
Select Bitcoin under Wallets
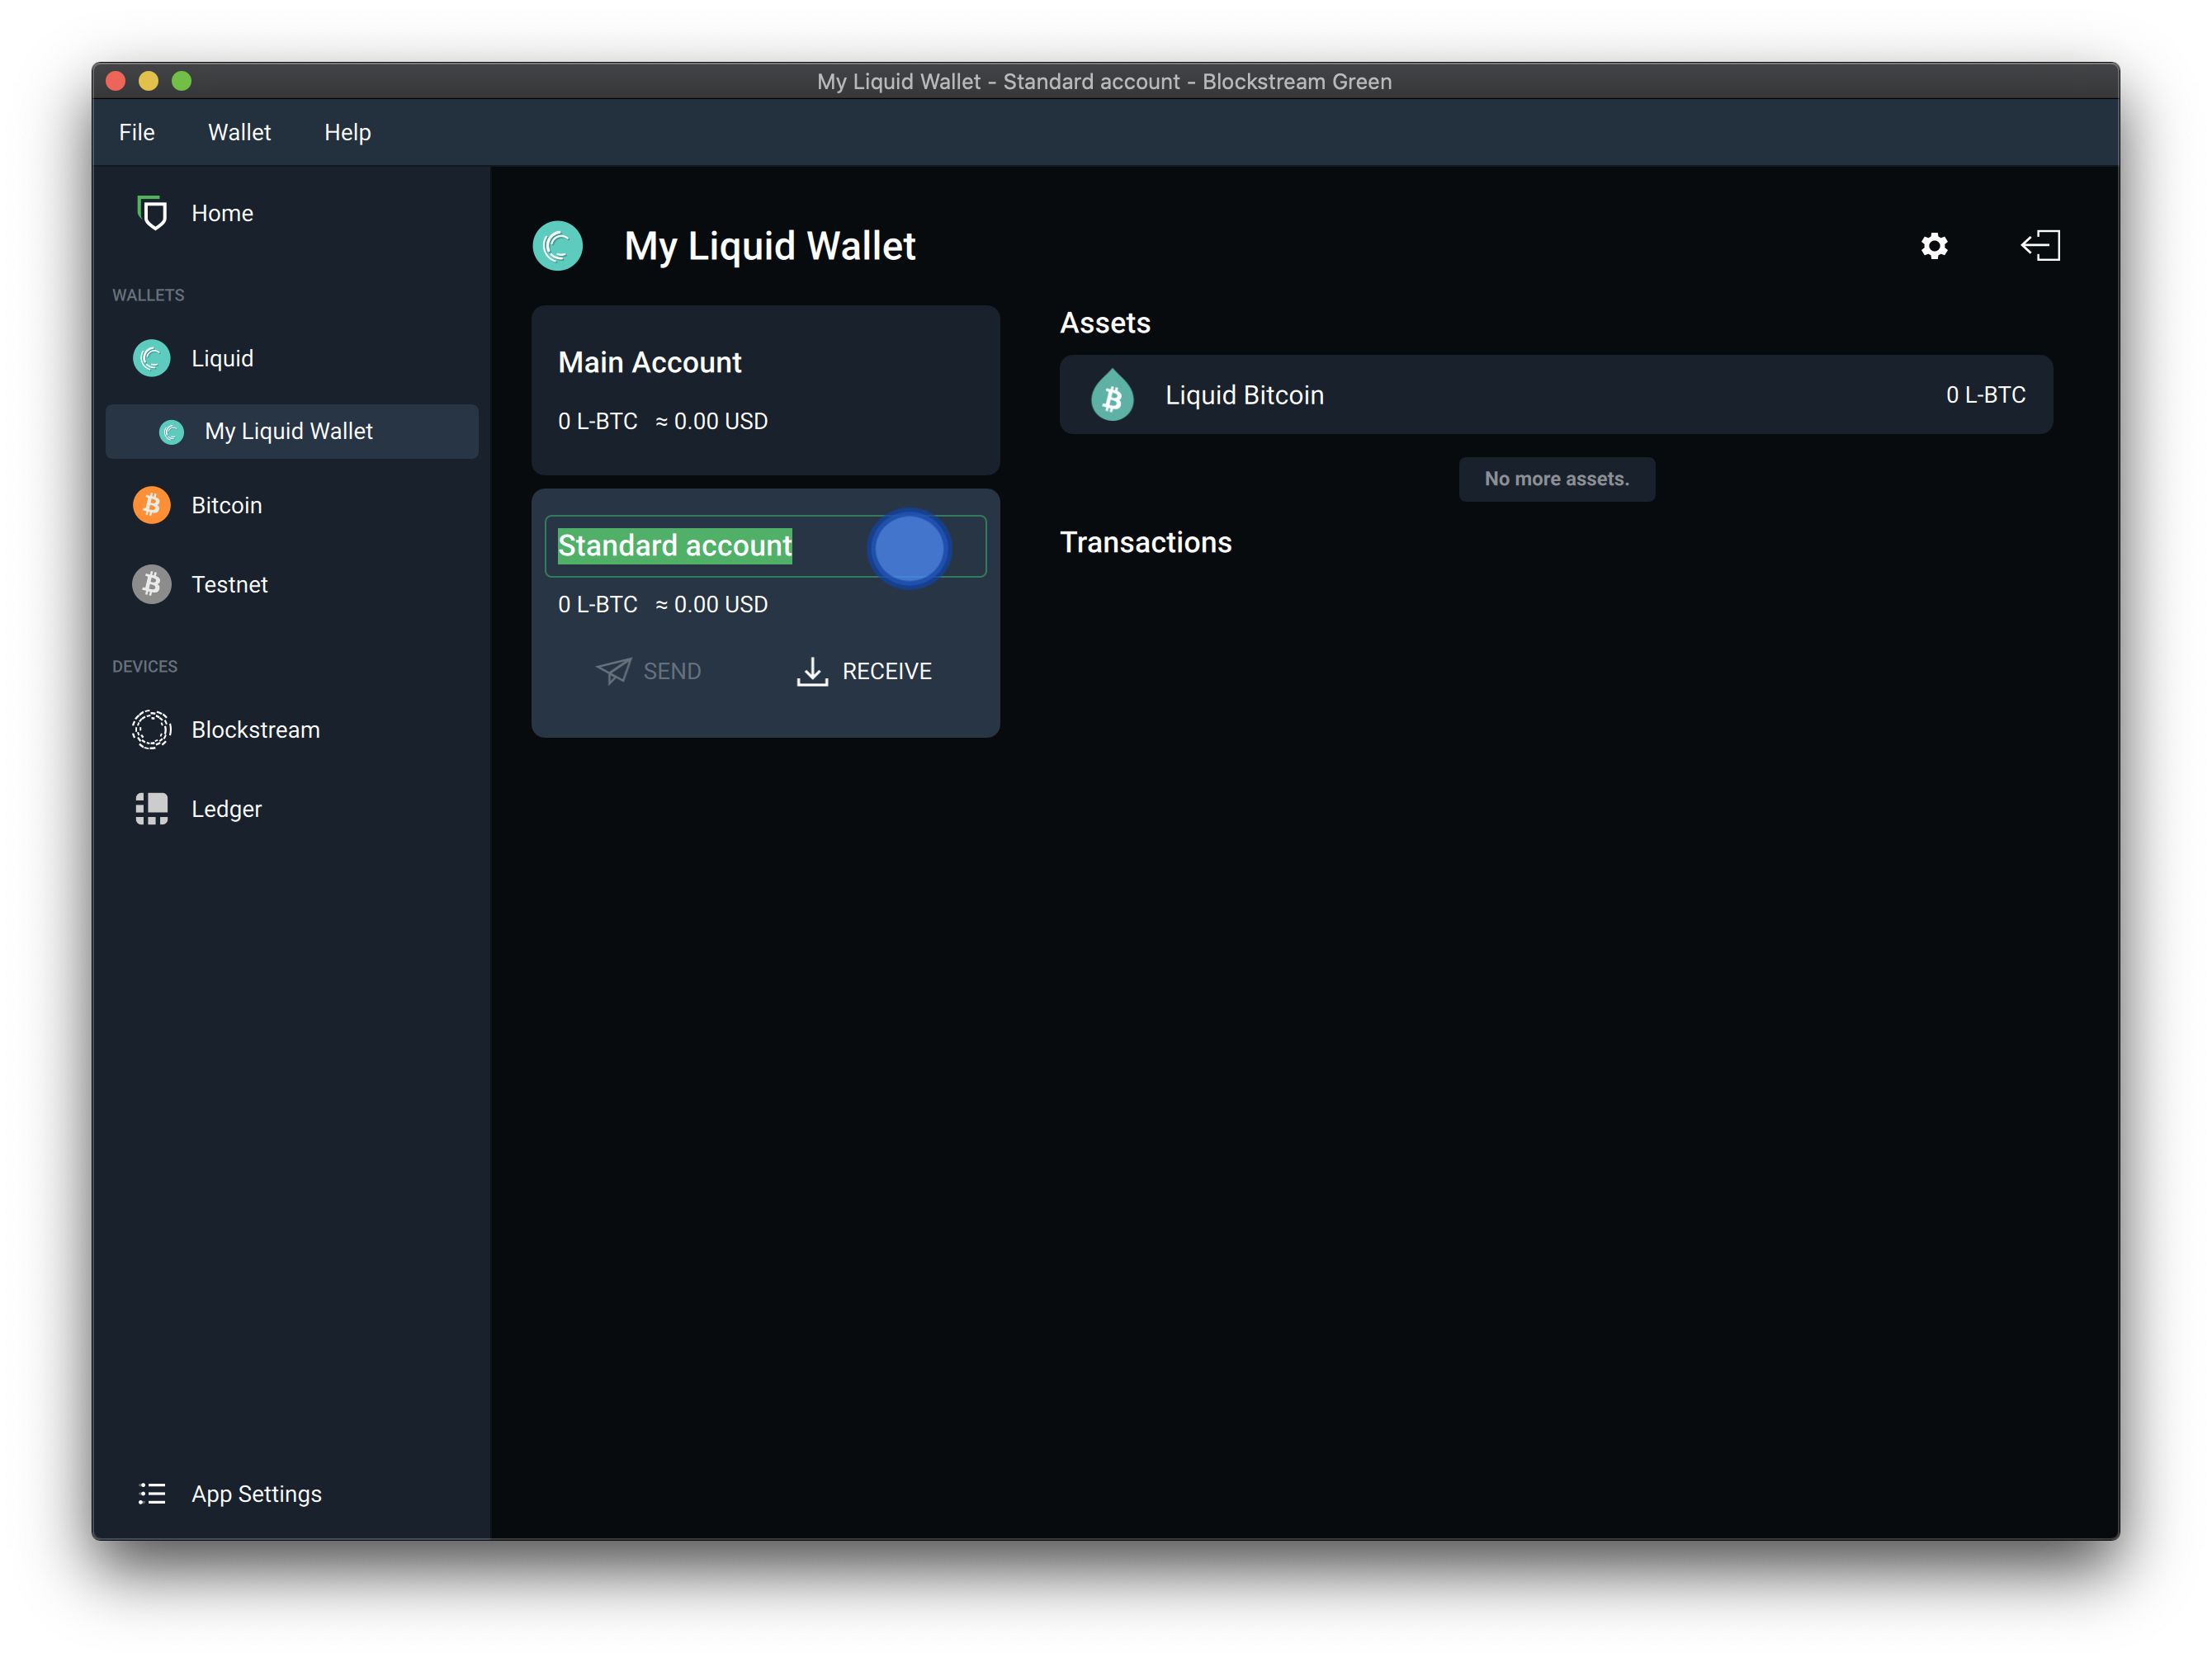291,505
